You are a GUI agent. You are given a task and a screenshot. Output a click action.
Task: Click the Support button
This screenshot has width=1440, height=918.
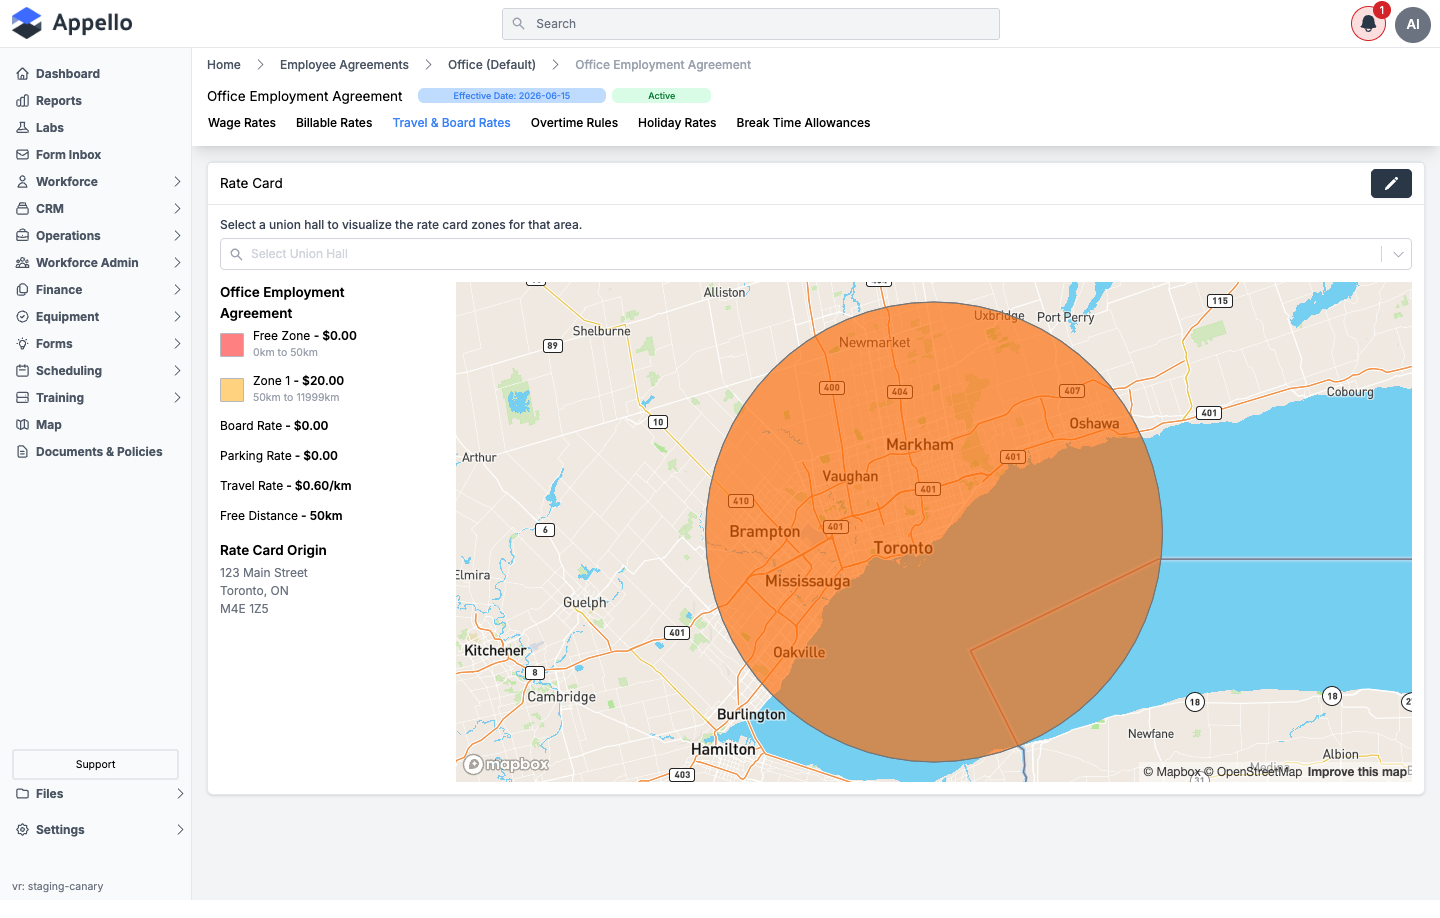(95, 764)
